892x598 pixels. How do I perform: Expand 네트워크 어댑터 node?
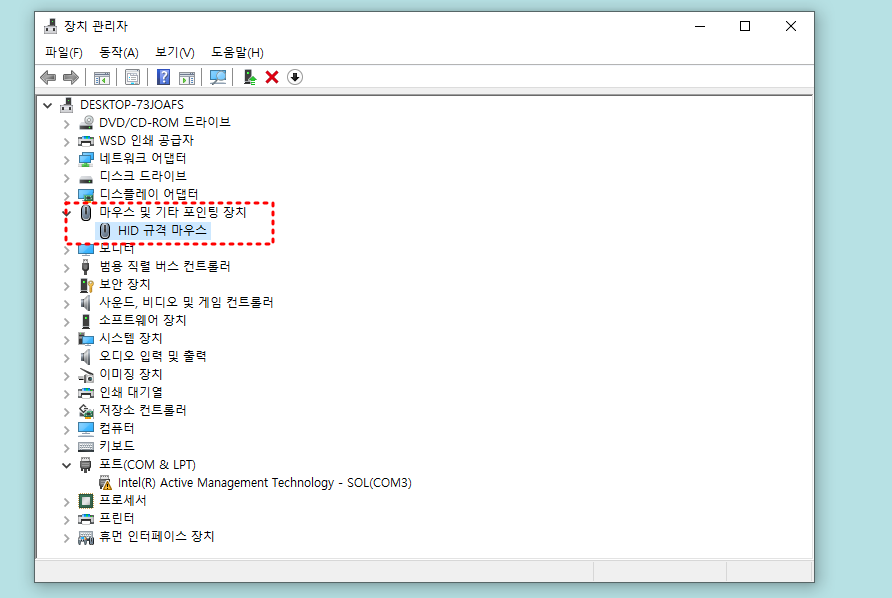click(67, 159)
